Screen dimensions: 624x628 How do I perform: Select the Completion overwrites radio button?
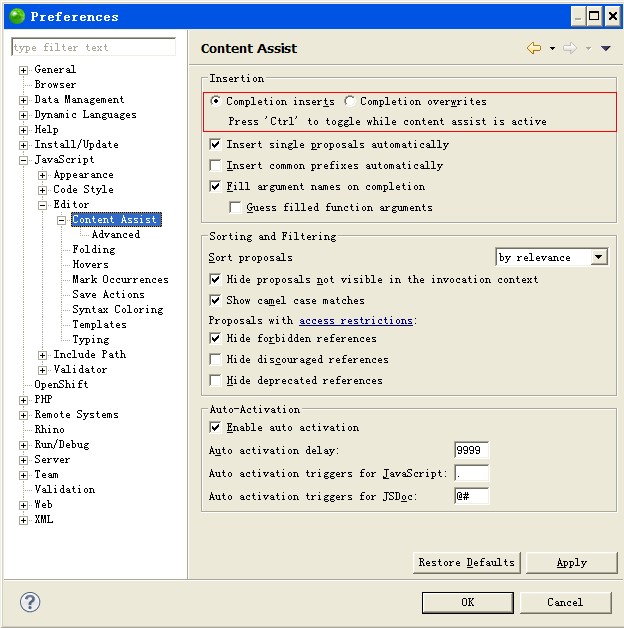[x=349, y=101]
